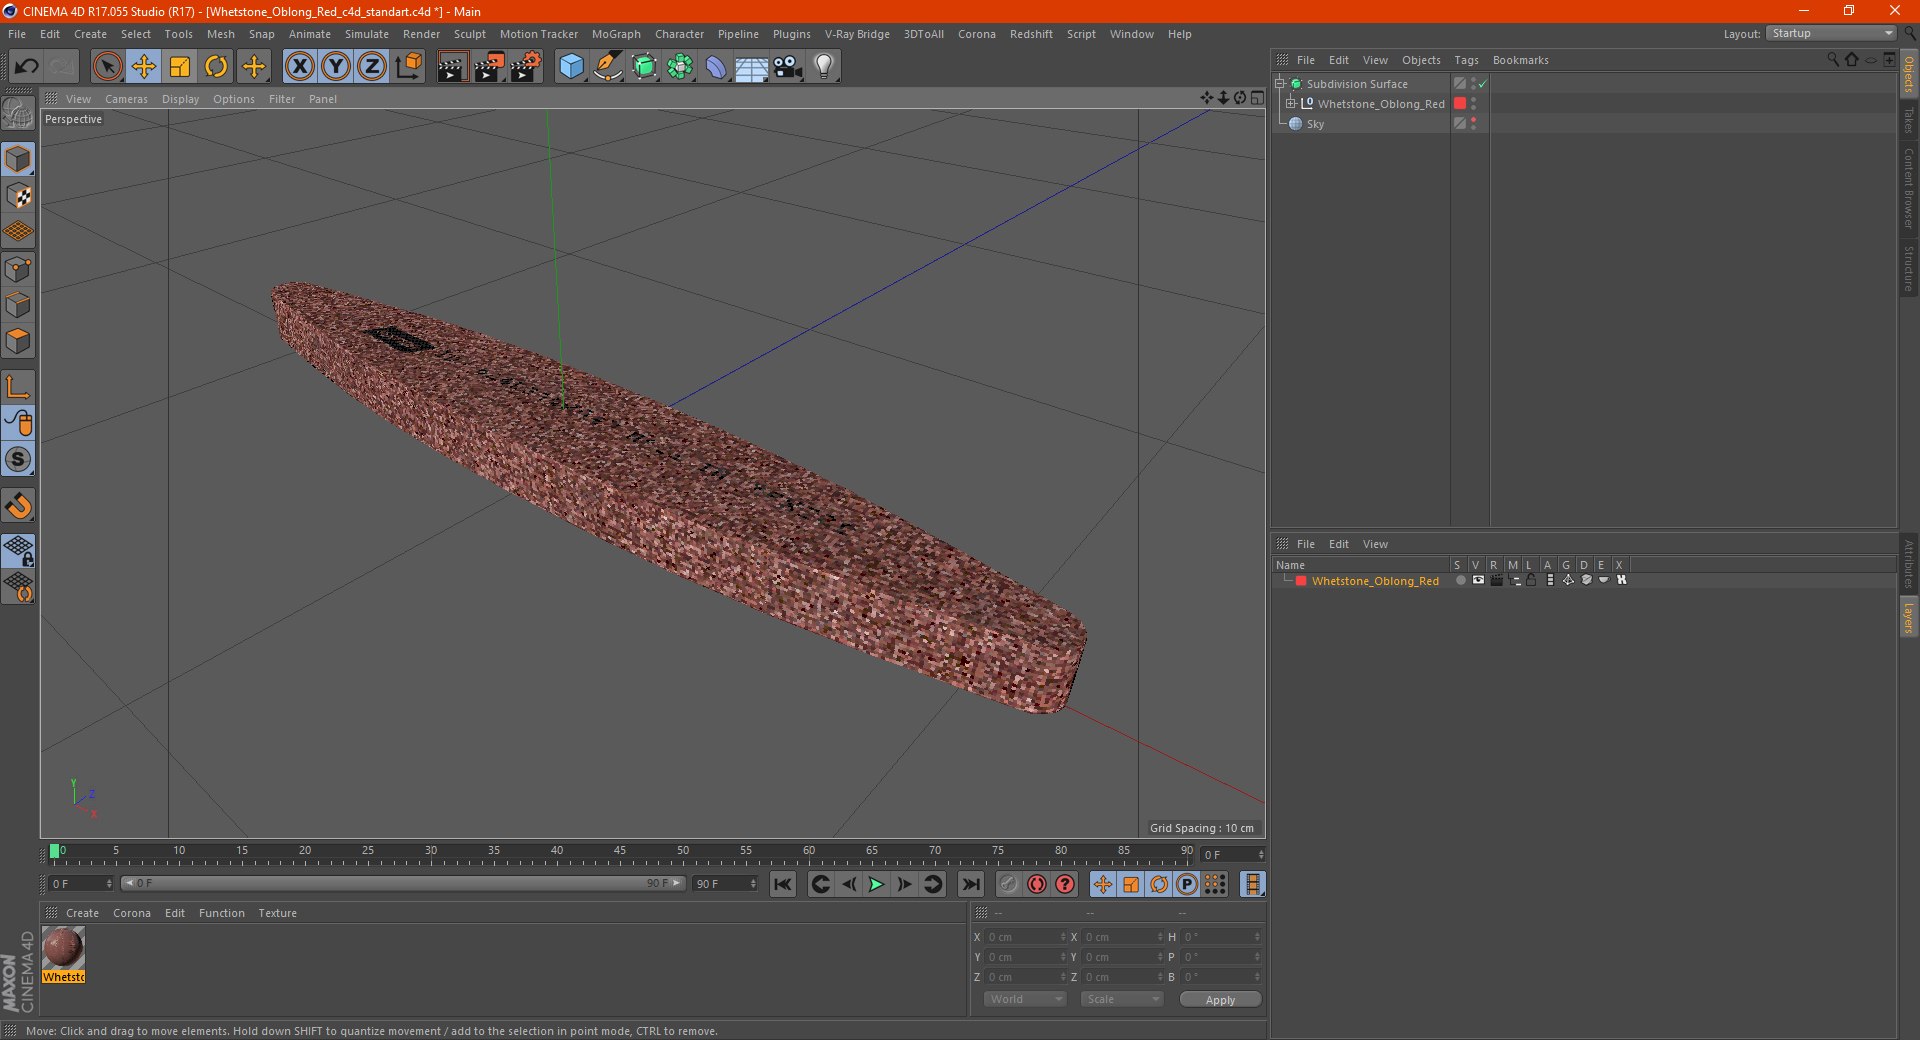Select Whetstone material thumbnail
Viewport: 1920px width, 1040px height.
[63, 948]
